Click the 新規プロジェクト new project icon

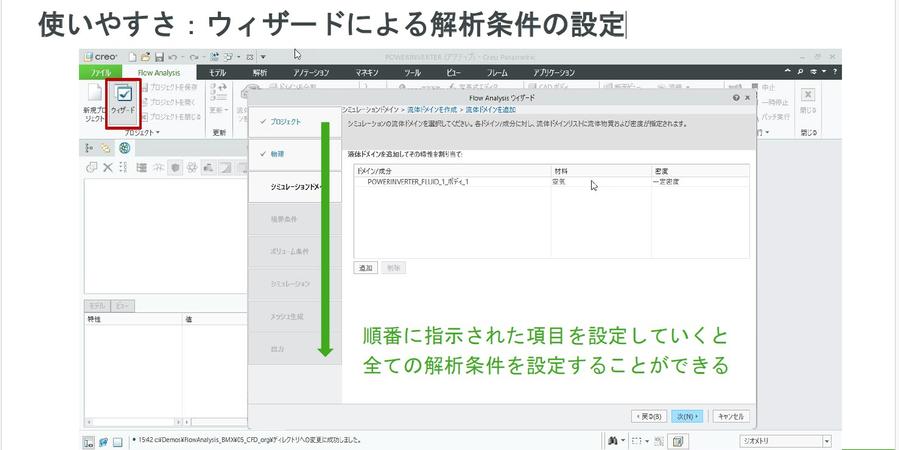[94, 101]
